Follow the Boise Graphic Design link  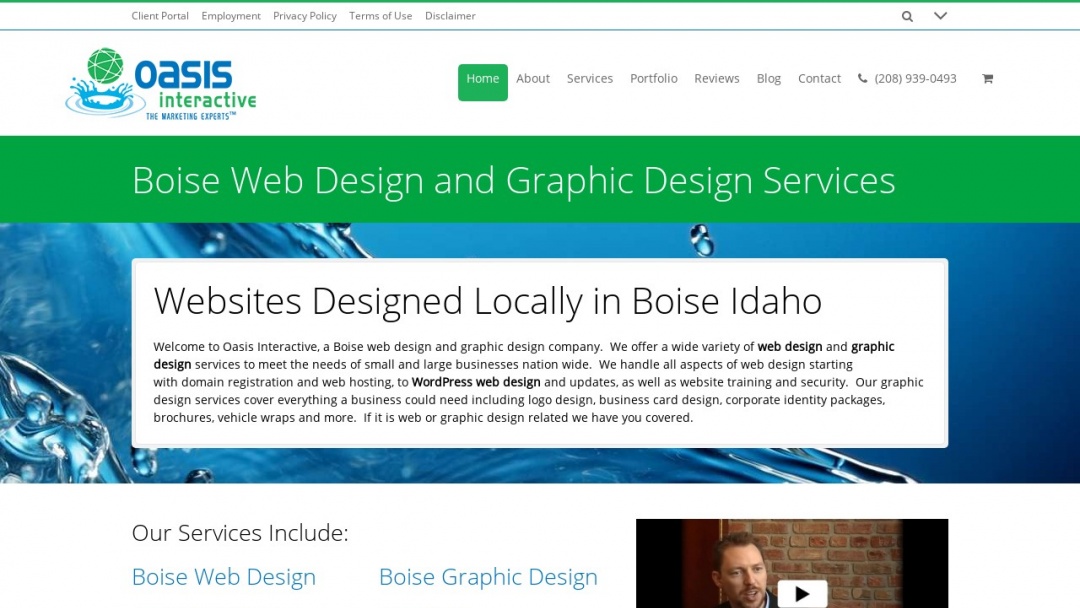488,577
